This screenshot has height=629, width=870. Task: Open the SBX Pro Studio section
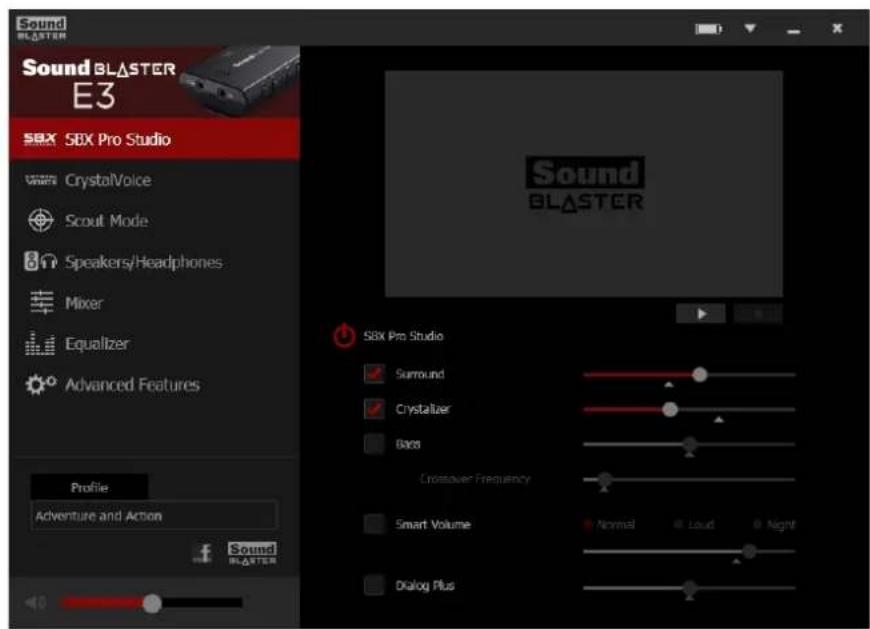pos(154,139)
